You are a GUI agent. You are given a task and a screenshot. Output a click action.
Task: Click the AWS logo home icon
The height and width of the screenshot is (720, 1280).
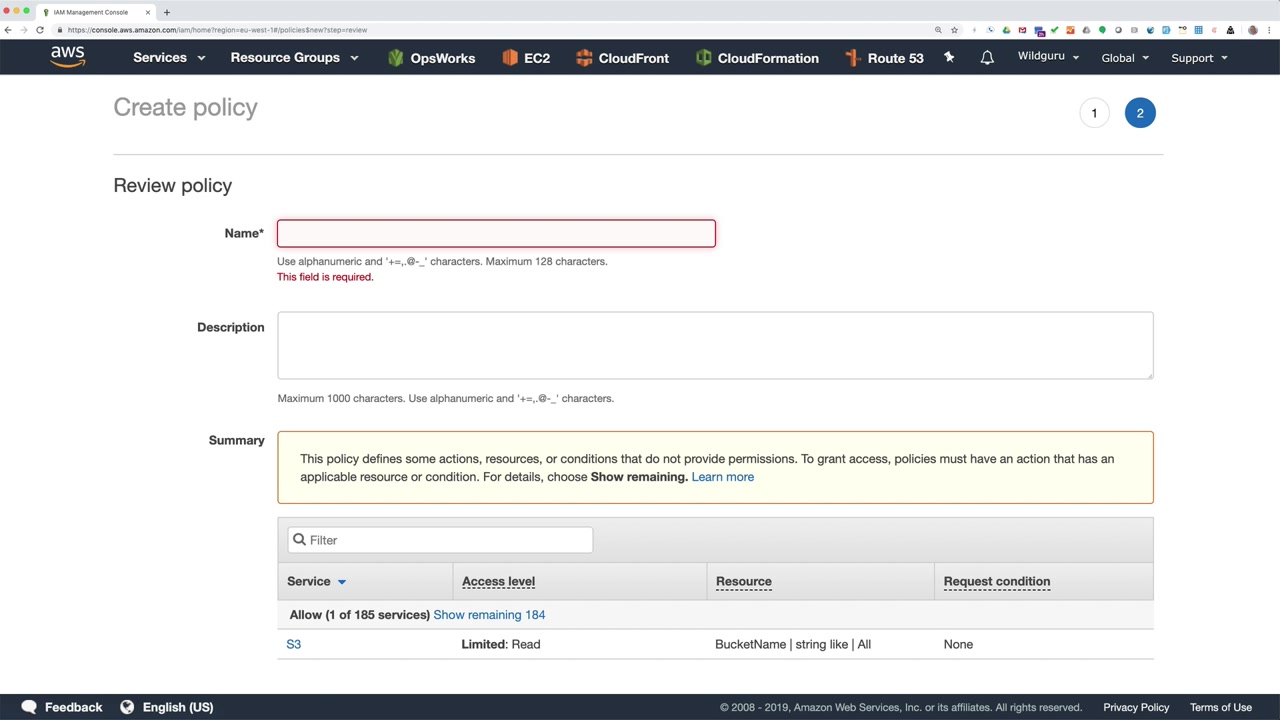click(x=68, y=57)
